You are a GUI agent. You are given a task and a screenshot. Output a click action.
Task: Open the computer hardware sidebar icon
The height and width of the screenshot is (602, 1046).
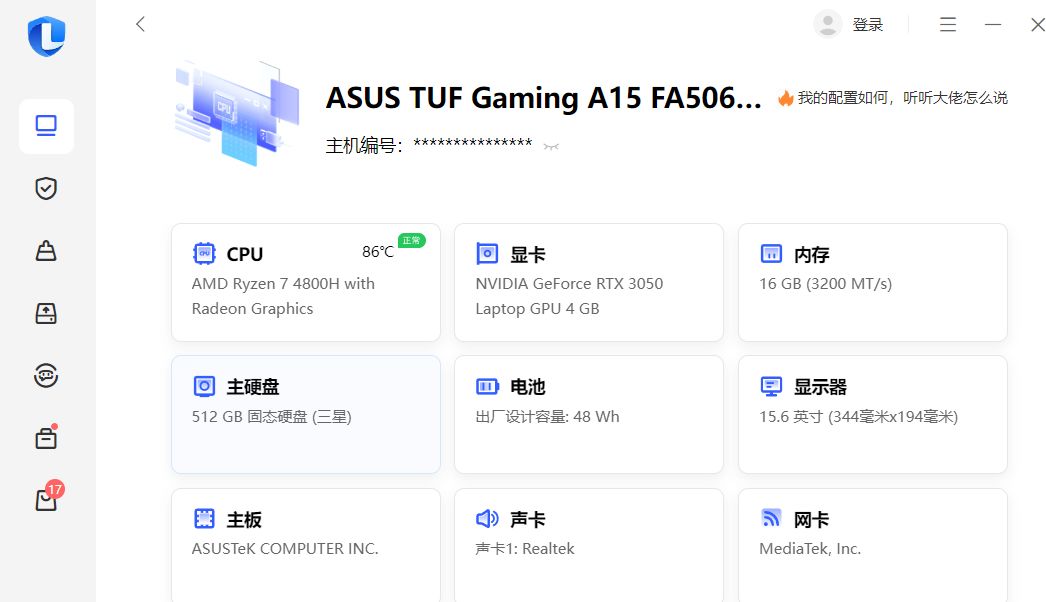(x=46, y=126)
